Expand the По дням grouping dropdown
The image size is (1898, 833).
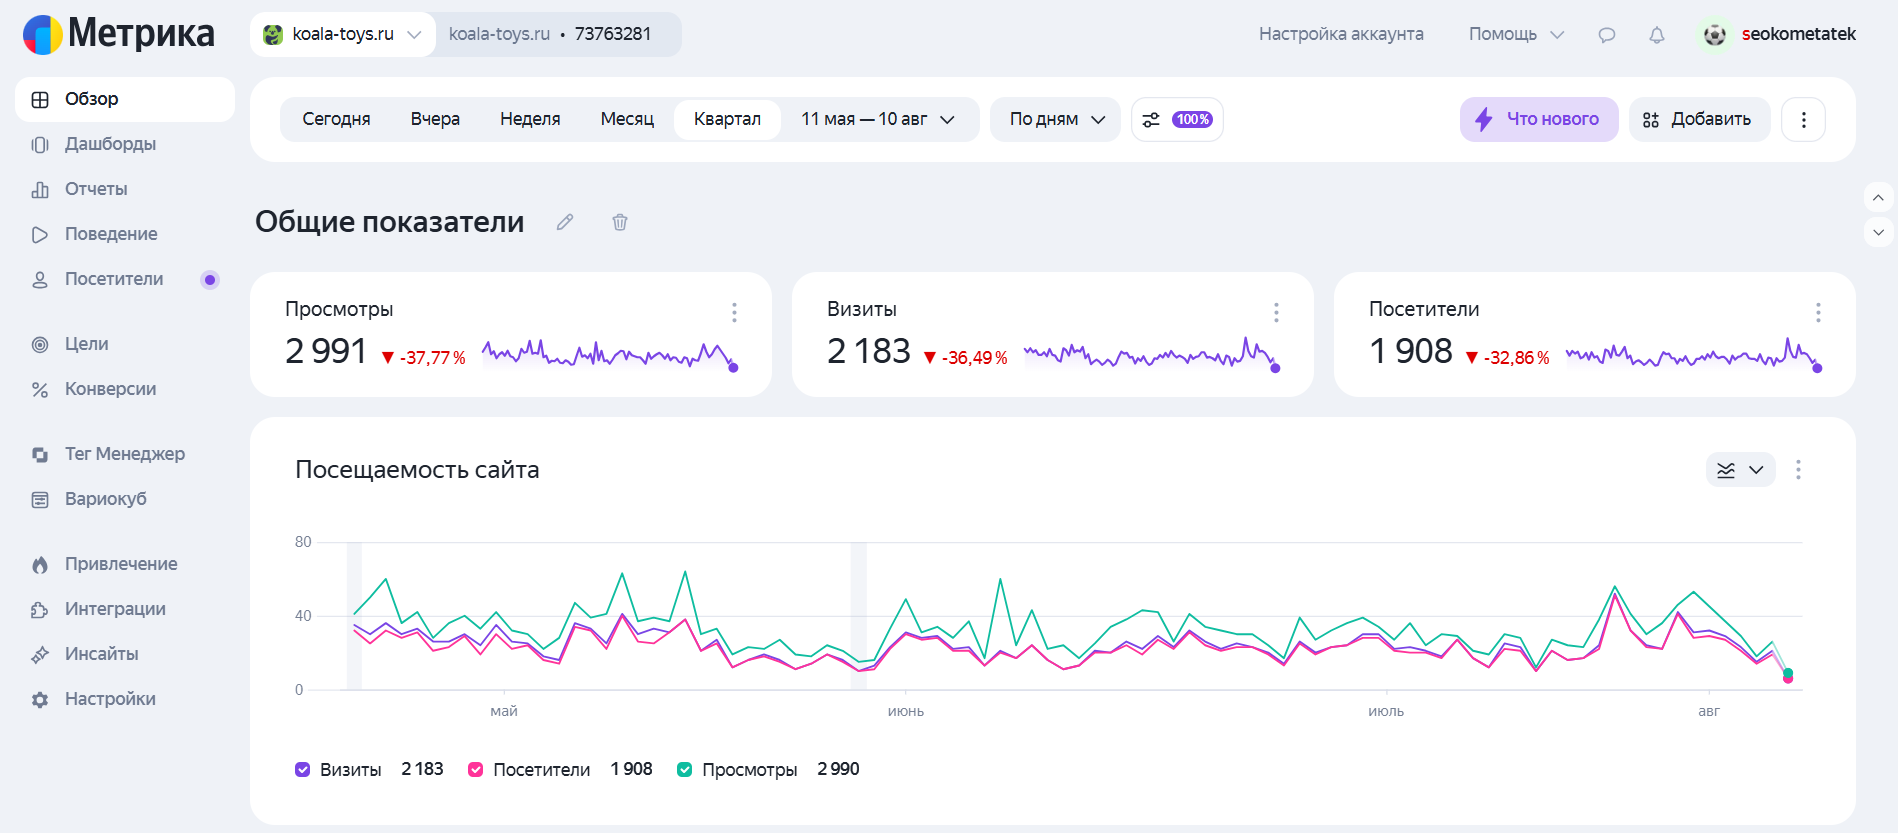pos(1056,119)
